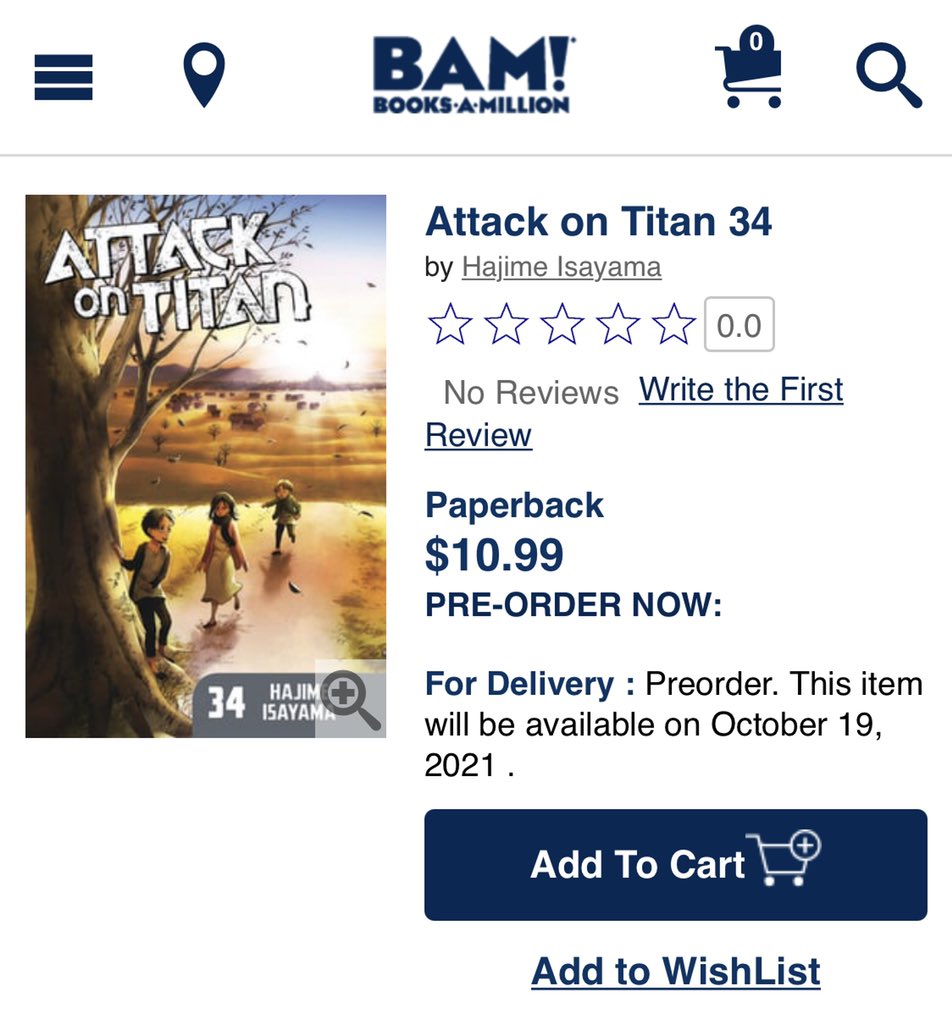Select the second rating star
Image resolution: width=952 pixels, height=1024 pixels.
coord(506,324)
